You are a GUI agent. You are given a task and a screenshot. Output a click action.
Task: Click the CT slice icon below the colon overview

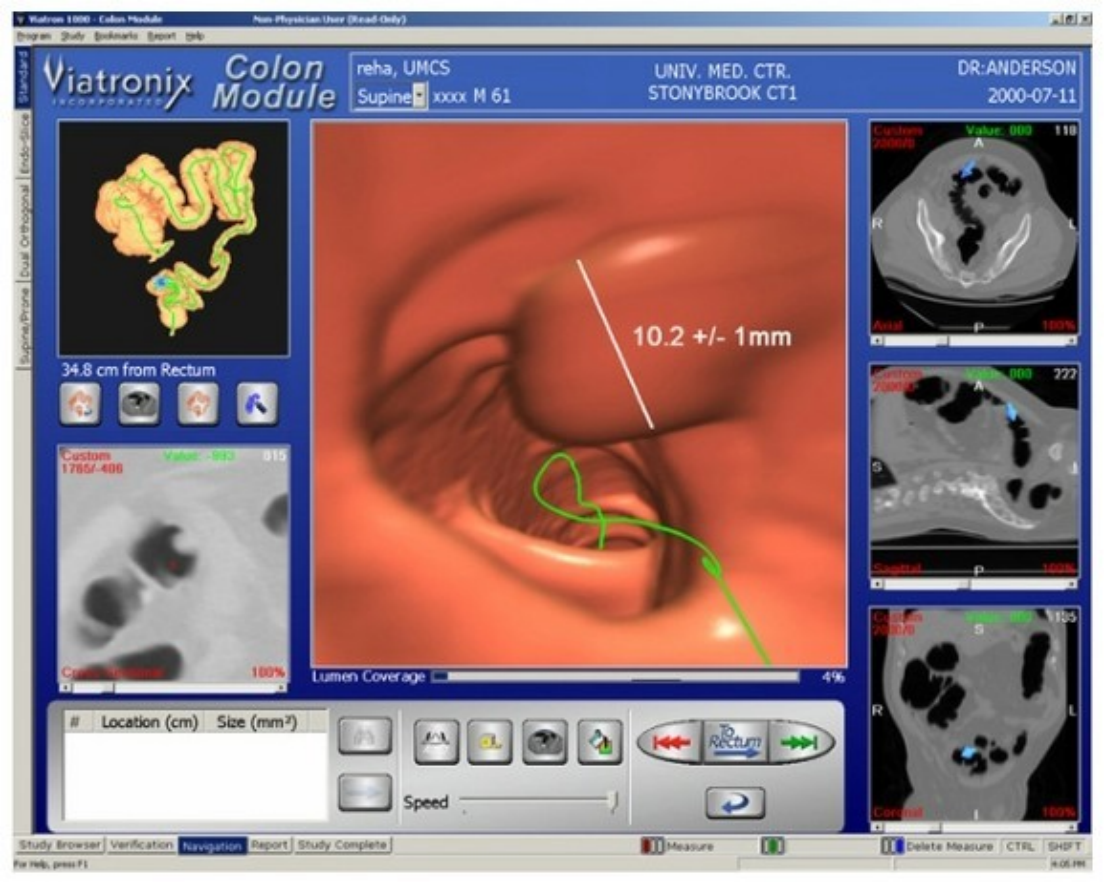tap(139, 404)
